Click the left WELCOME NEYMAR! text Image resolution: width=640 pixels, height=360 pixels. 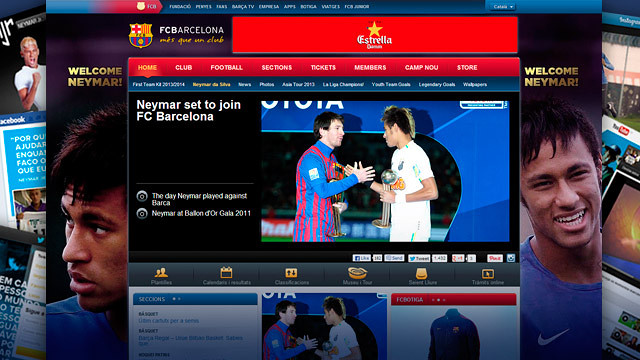click(x=95, y=77)
